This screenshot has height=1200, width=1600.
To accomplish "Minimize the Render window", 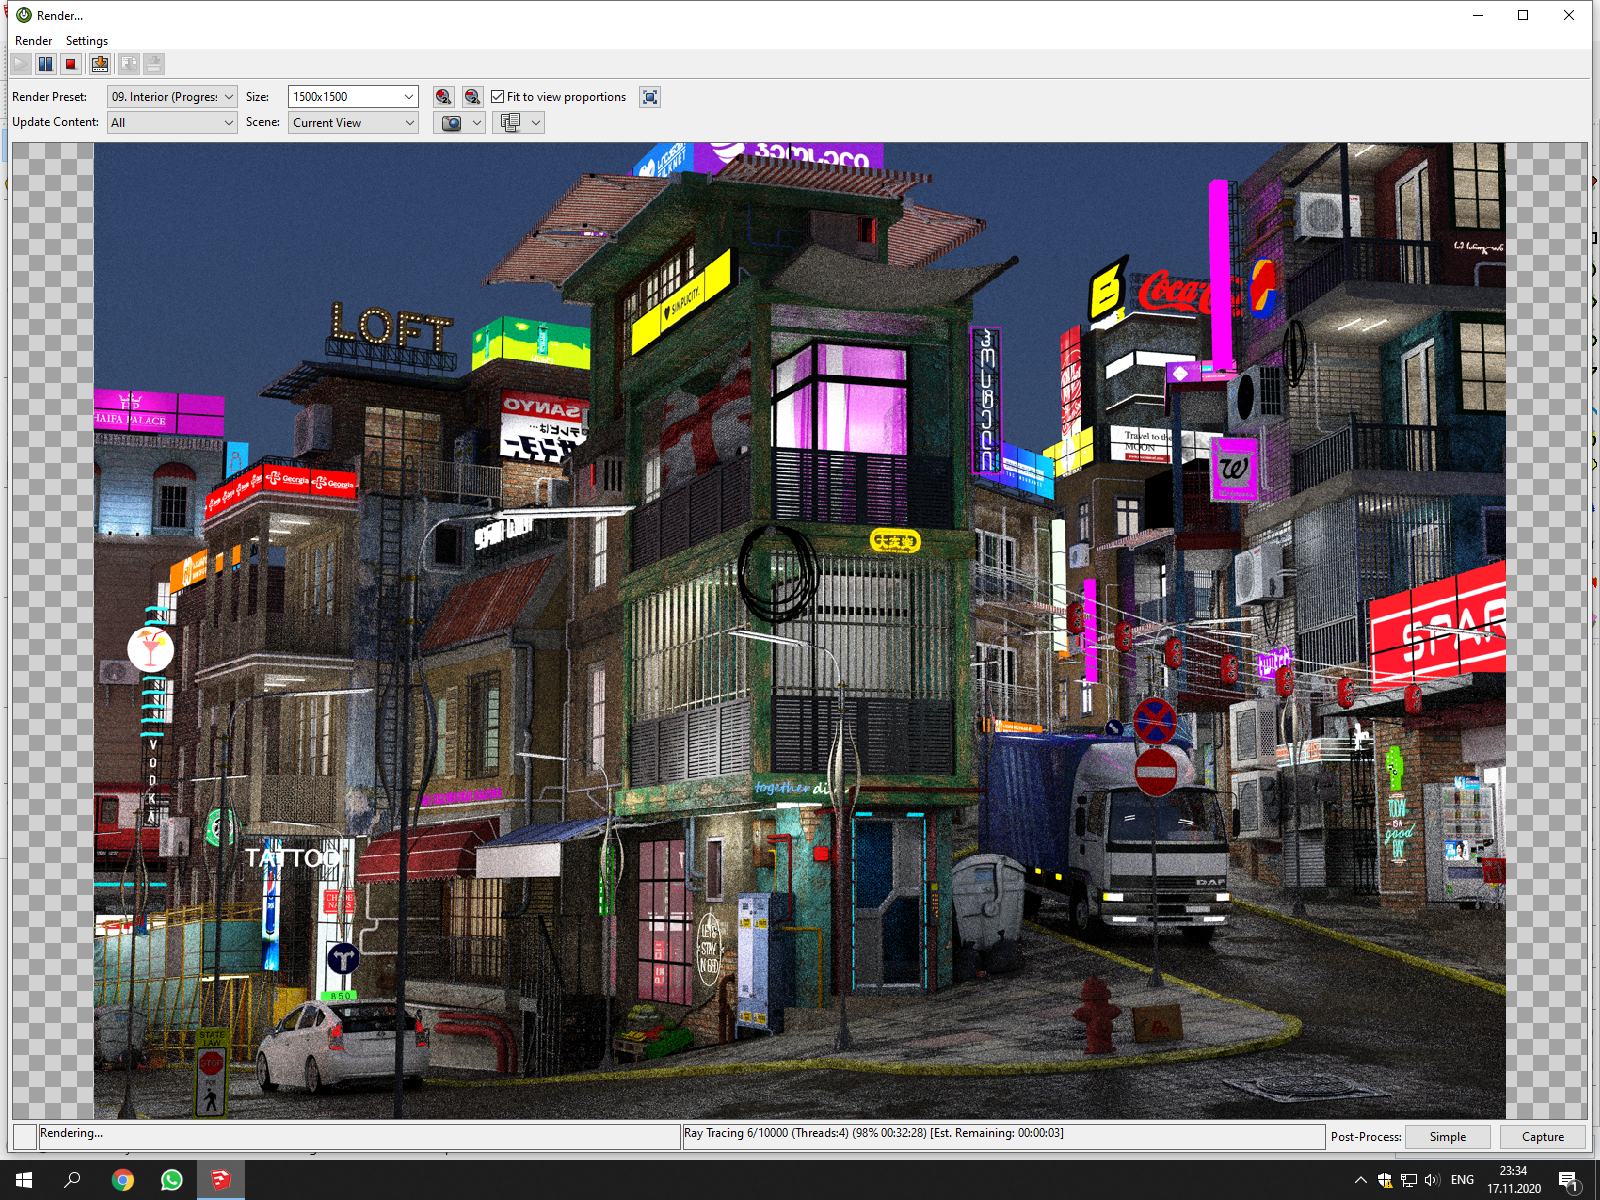I will [x=1478, y=15].
